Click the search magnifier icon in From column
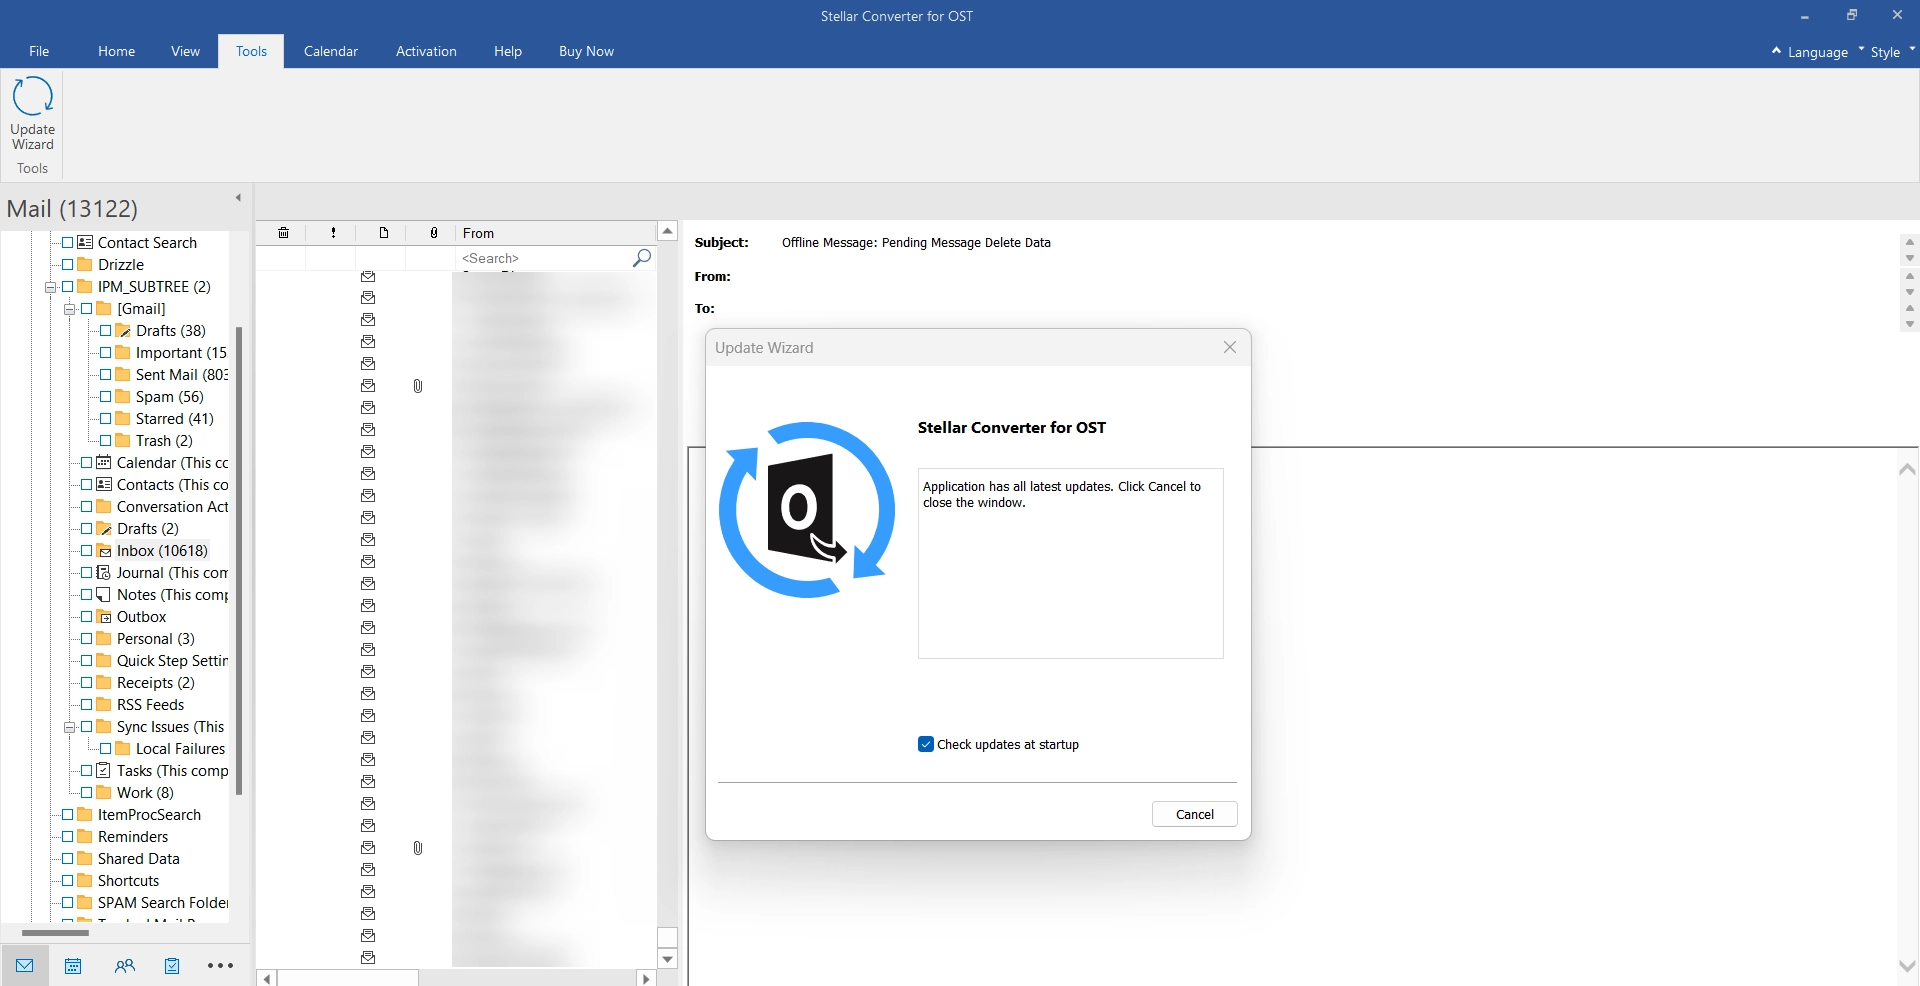This screenshot has height=986, width=1920. (642, 258)
